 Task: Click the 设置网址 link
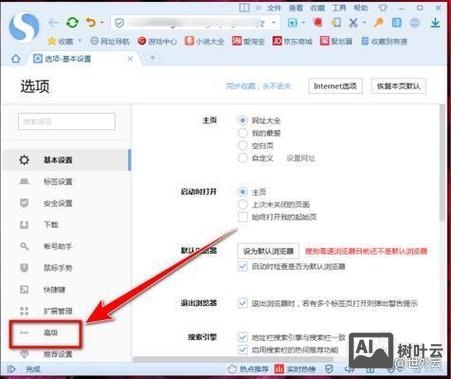[x=301, y=158]
